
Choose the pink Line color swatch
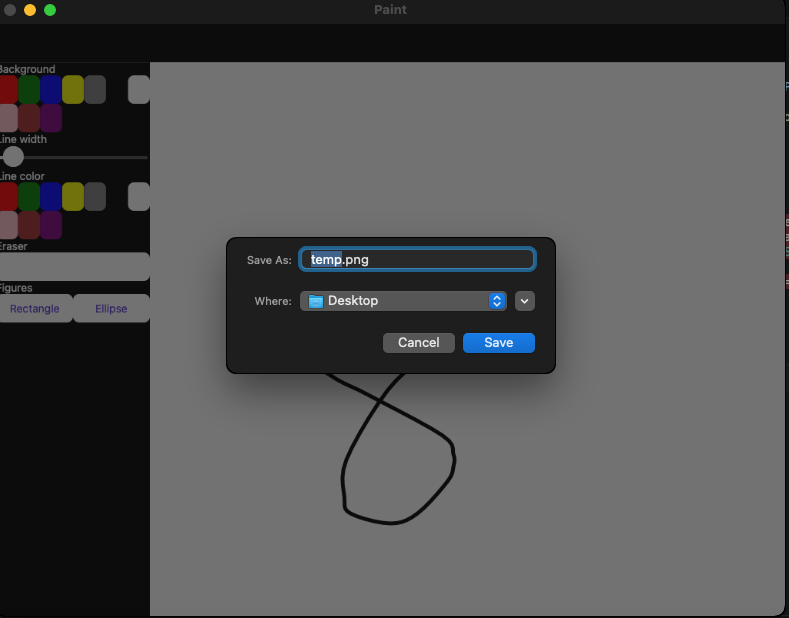point(8,225)
